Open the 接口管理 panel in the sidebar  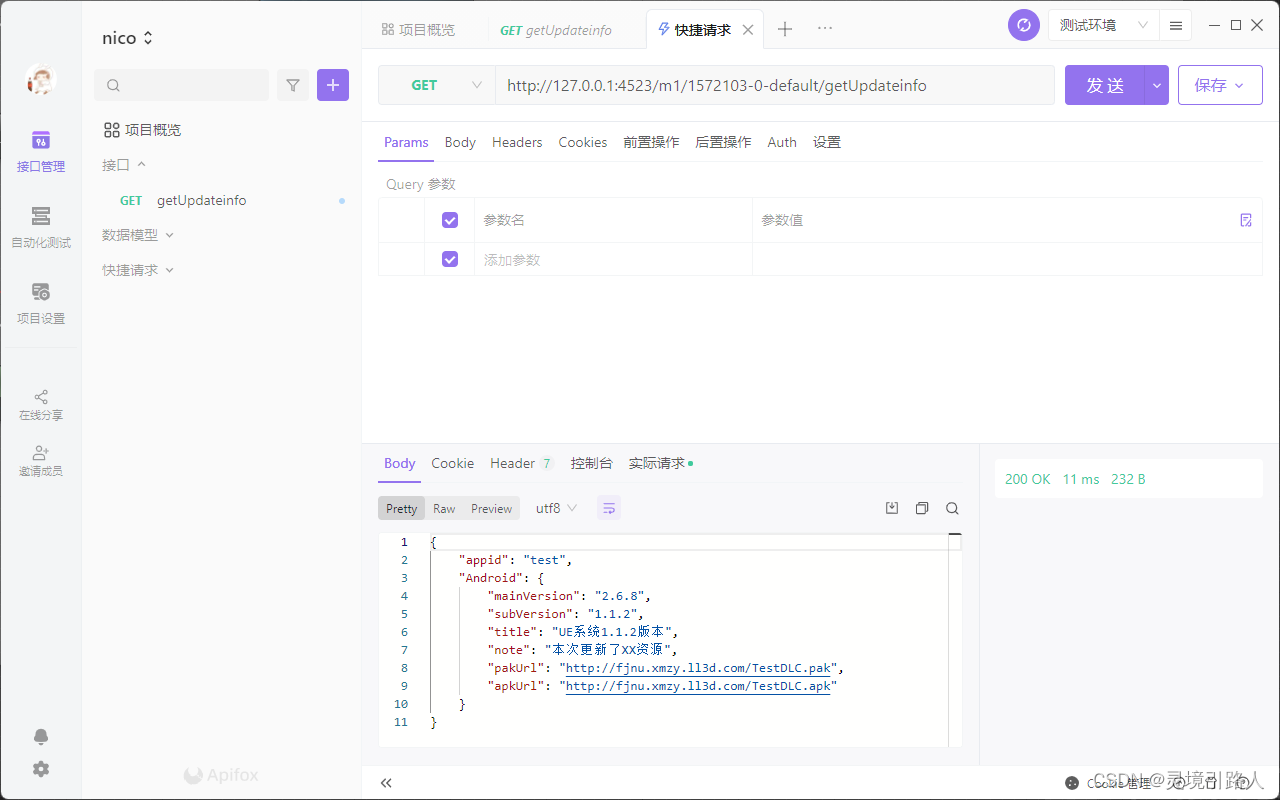(x=40, y=152)
